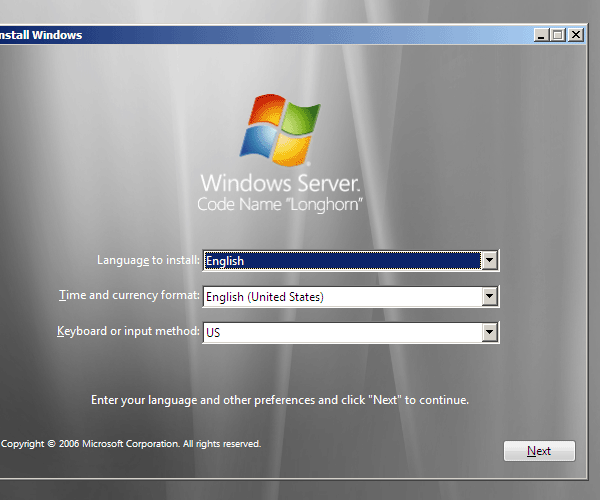Open the Language to install dropdown arrow
Image resolution: width=600 pixels, height=500 pixels.
coord(489,261)
